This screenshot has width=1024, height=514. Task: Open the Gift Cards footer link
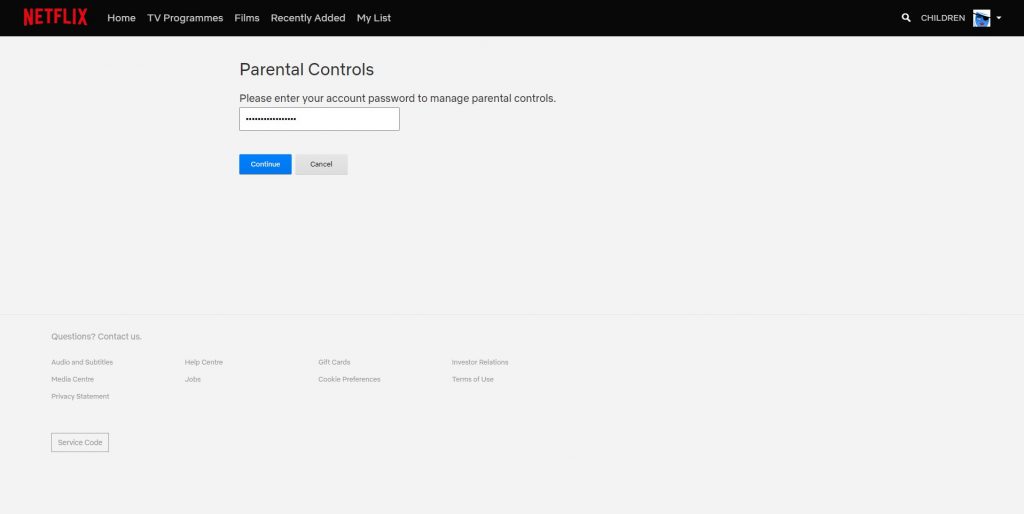(334, 362)
